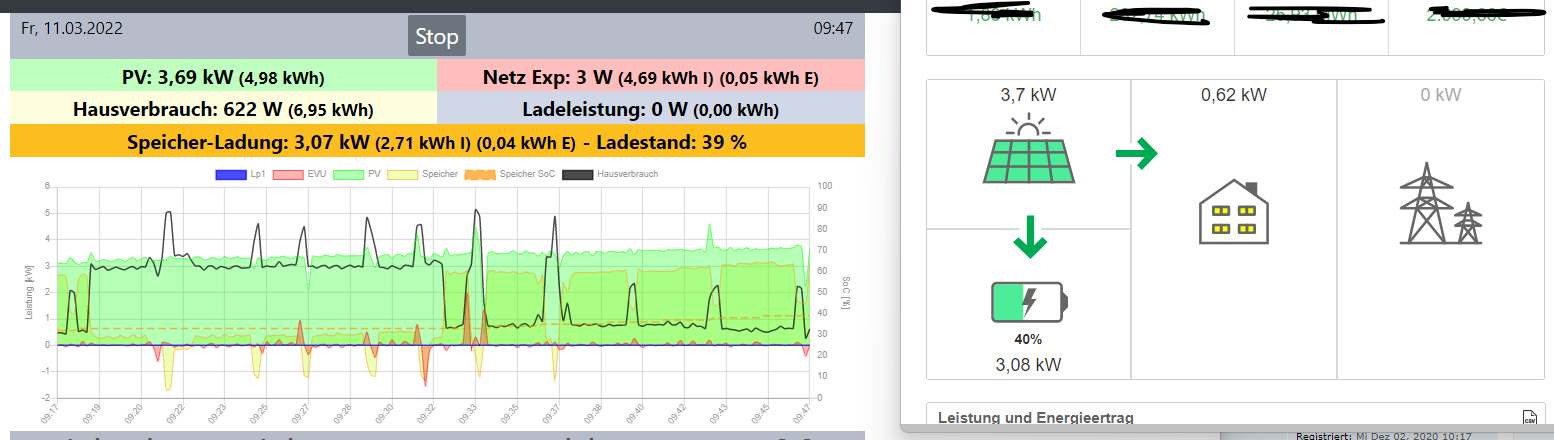Click the Hausverbrauch 622 W field

click(x=223, y=109)
